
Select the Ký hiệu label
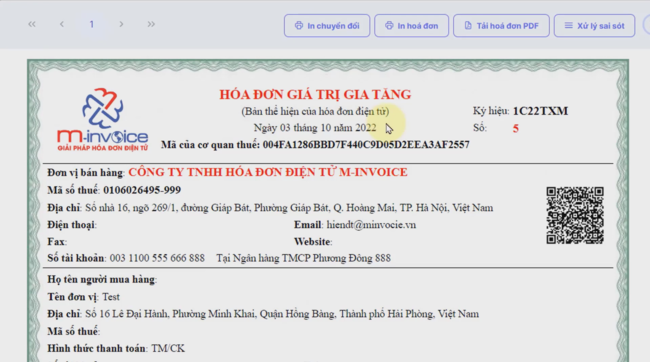491,111
